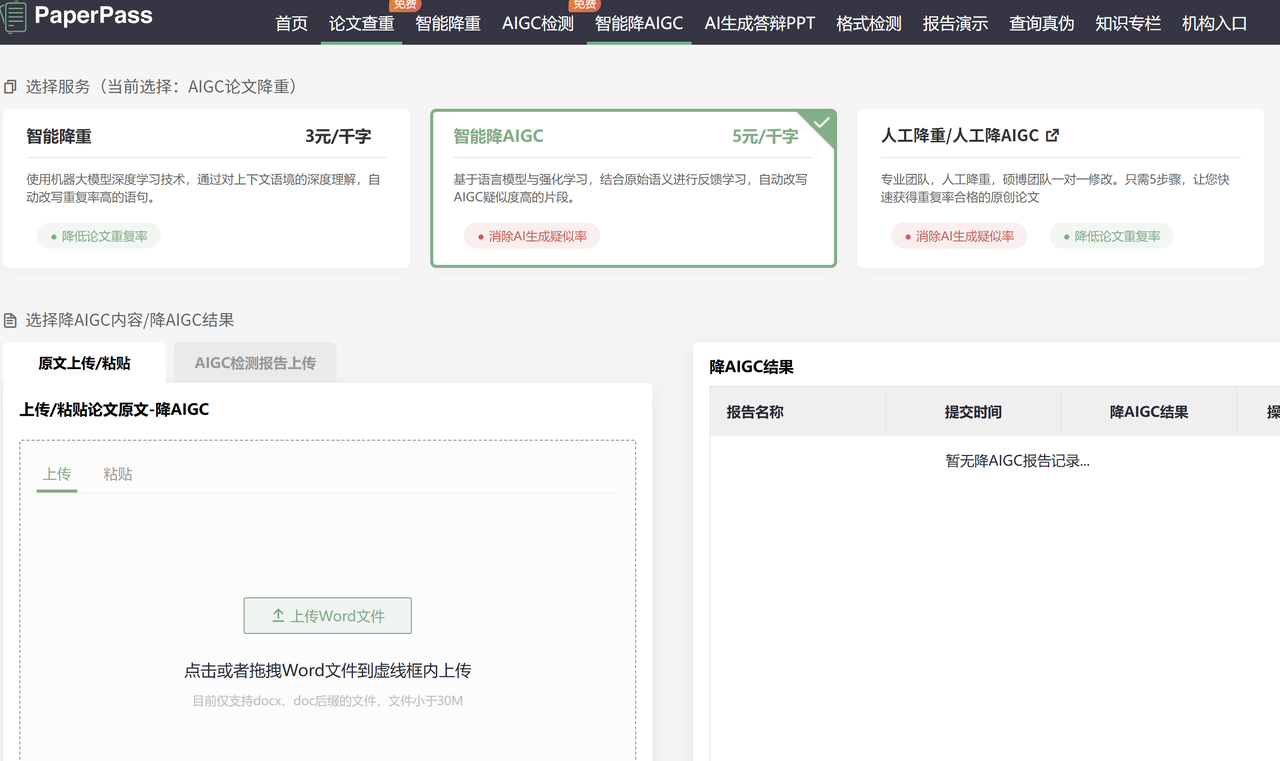Click the 暂无降AIGC报告记录 message
Image resolution: width=1280 pixels, height=761 pixels.
1018,461
